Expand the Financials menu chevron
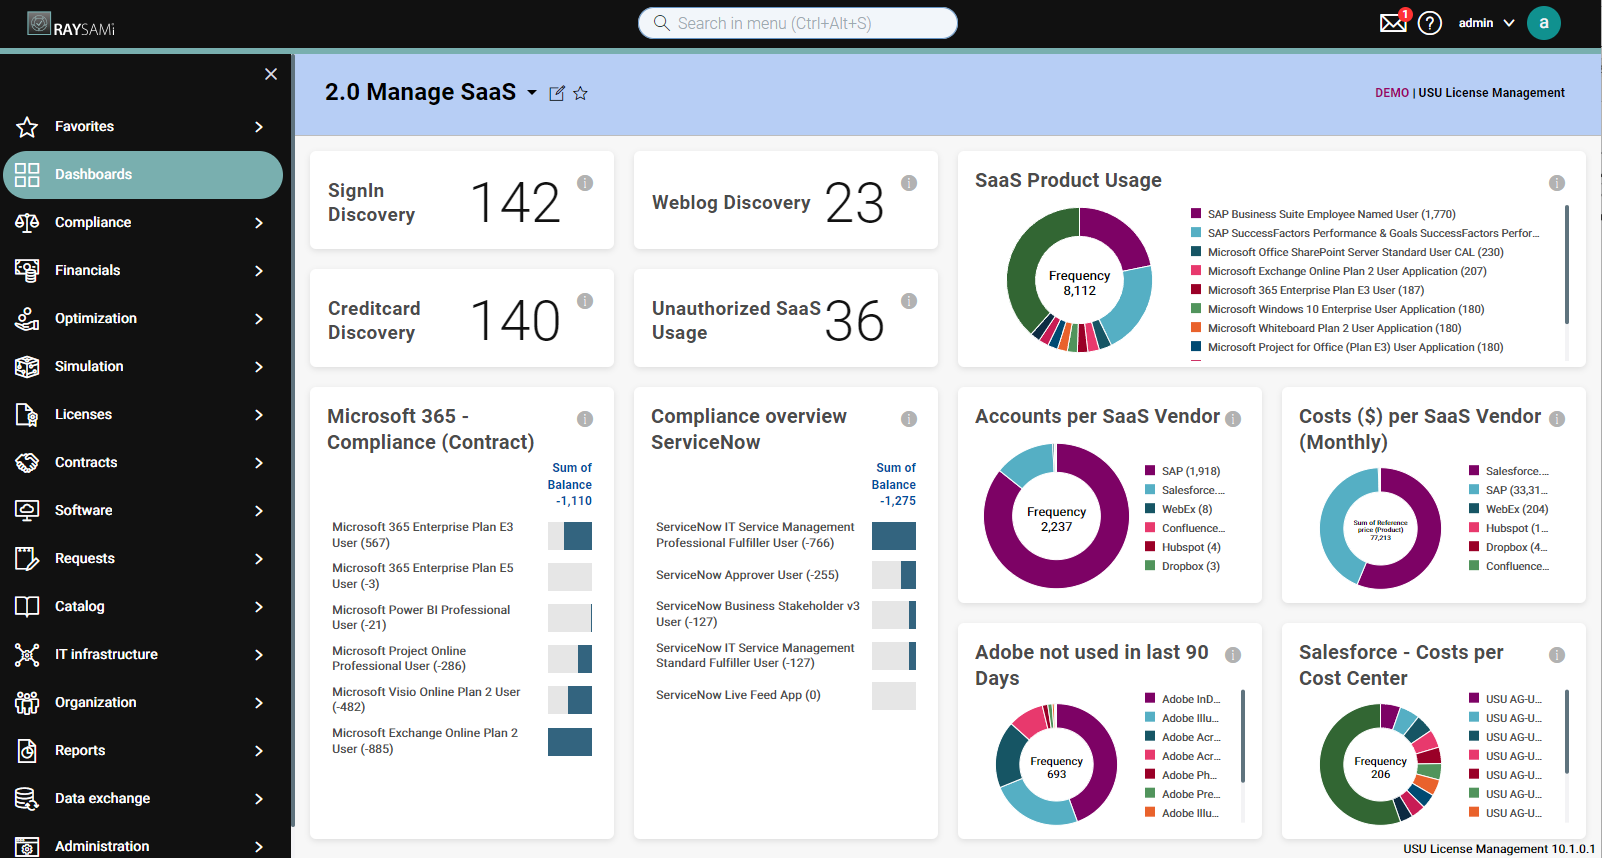This screenshot has height=858, width=1602. coord(259,271)
